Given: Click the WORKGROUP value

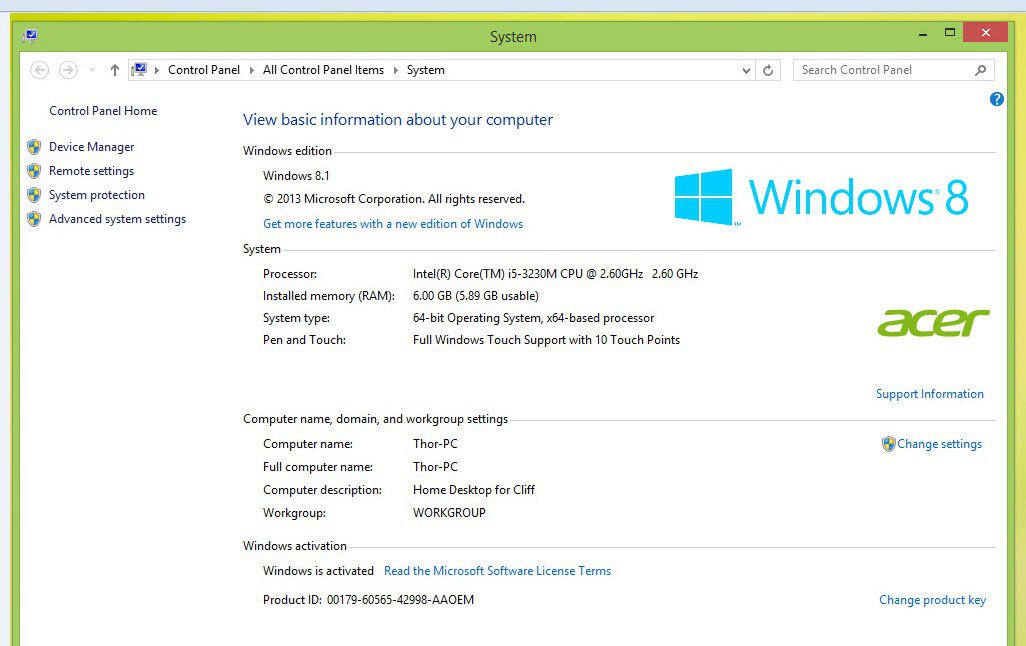Looking at the screenshot, I should coord(449,513).
